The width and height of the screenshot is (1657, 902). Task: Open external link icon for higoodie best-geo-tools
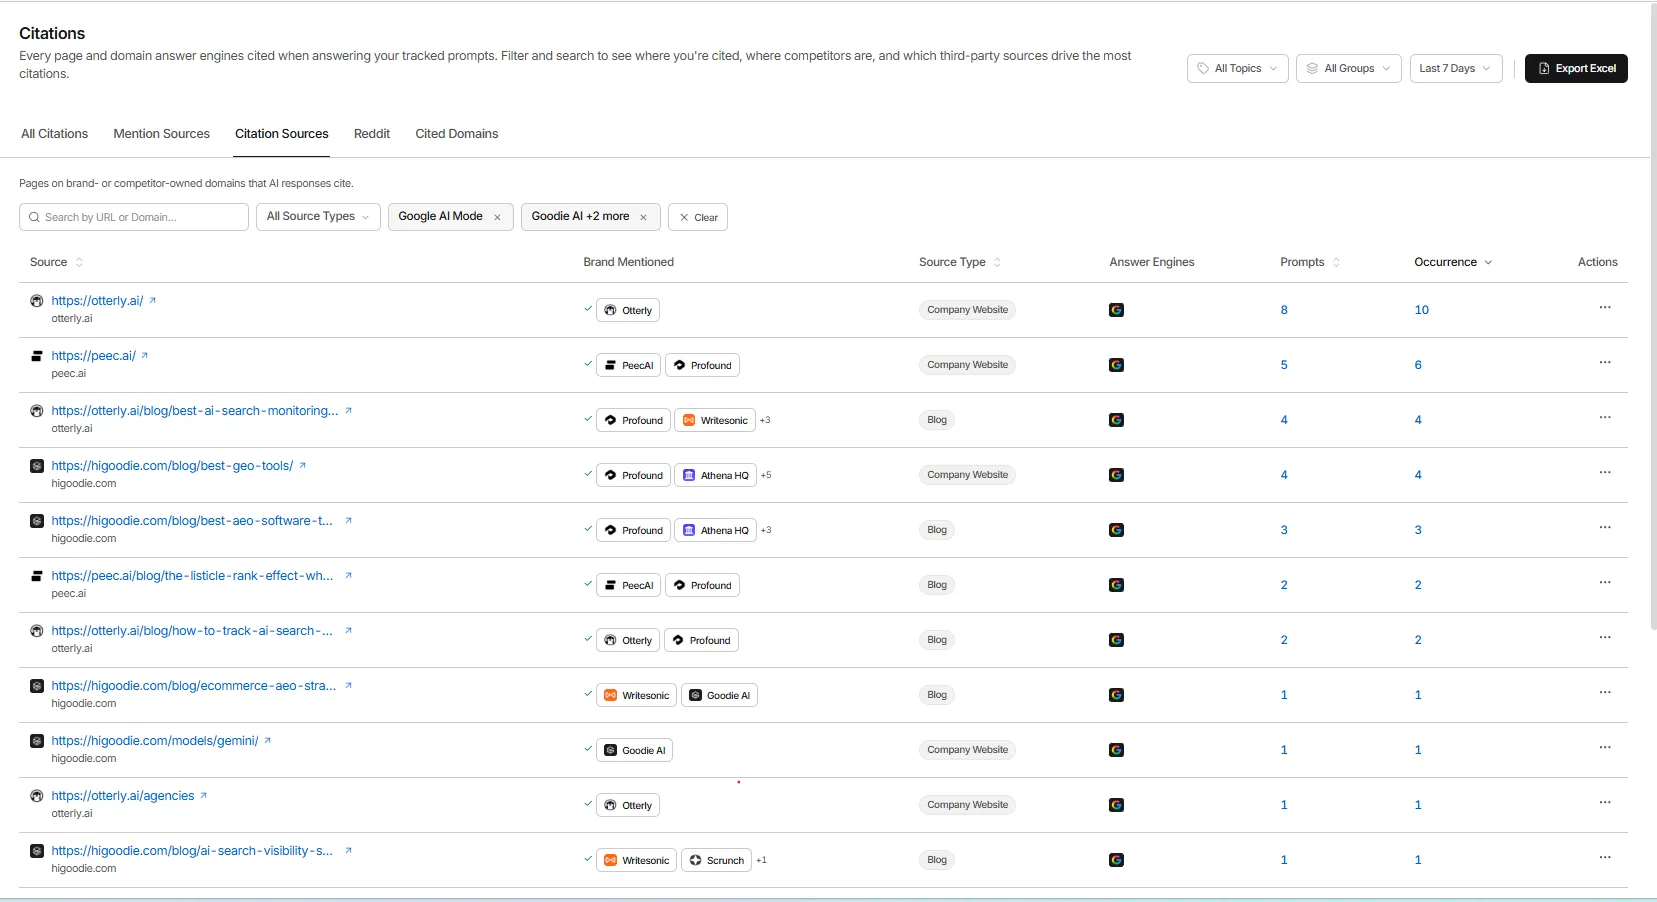pyautogui.click(x=302, y=465)
